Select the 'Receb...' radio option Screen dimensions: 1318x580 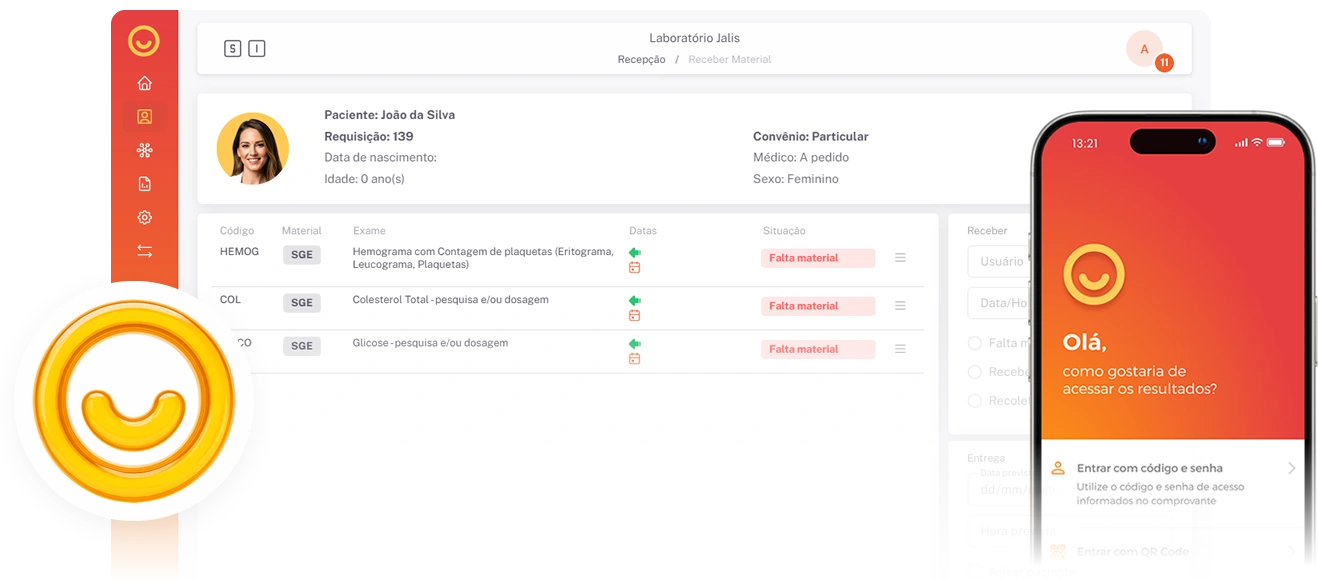(975, 372)
